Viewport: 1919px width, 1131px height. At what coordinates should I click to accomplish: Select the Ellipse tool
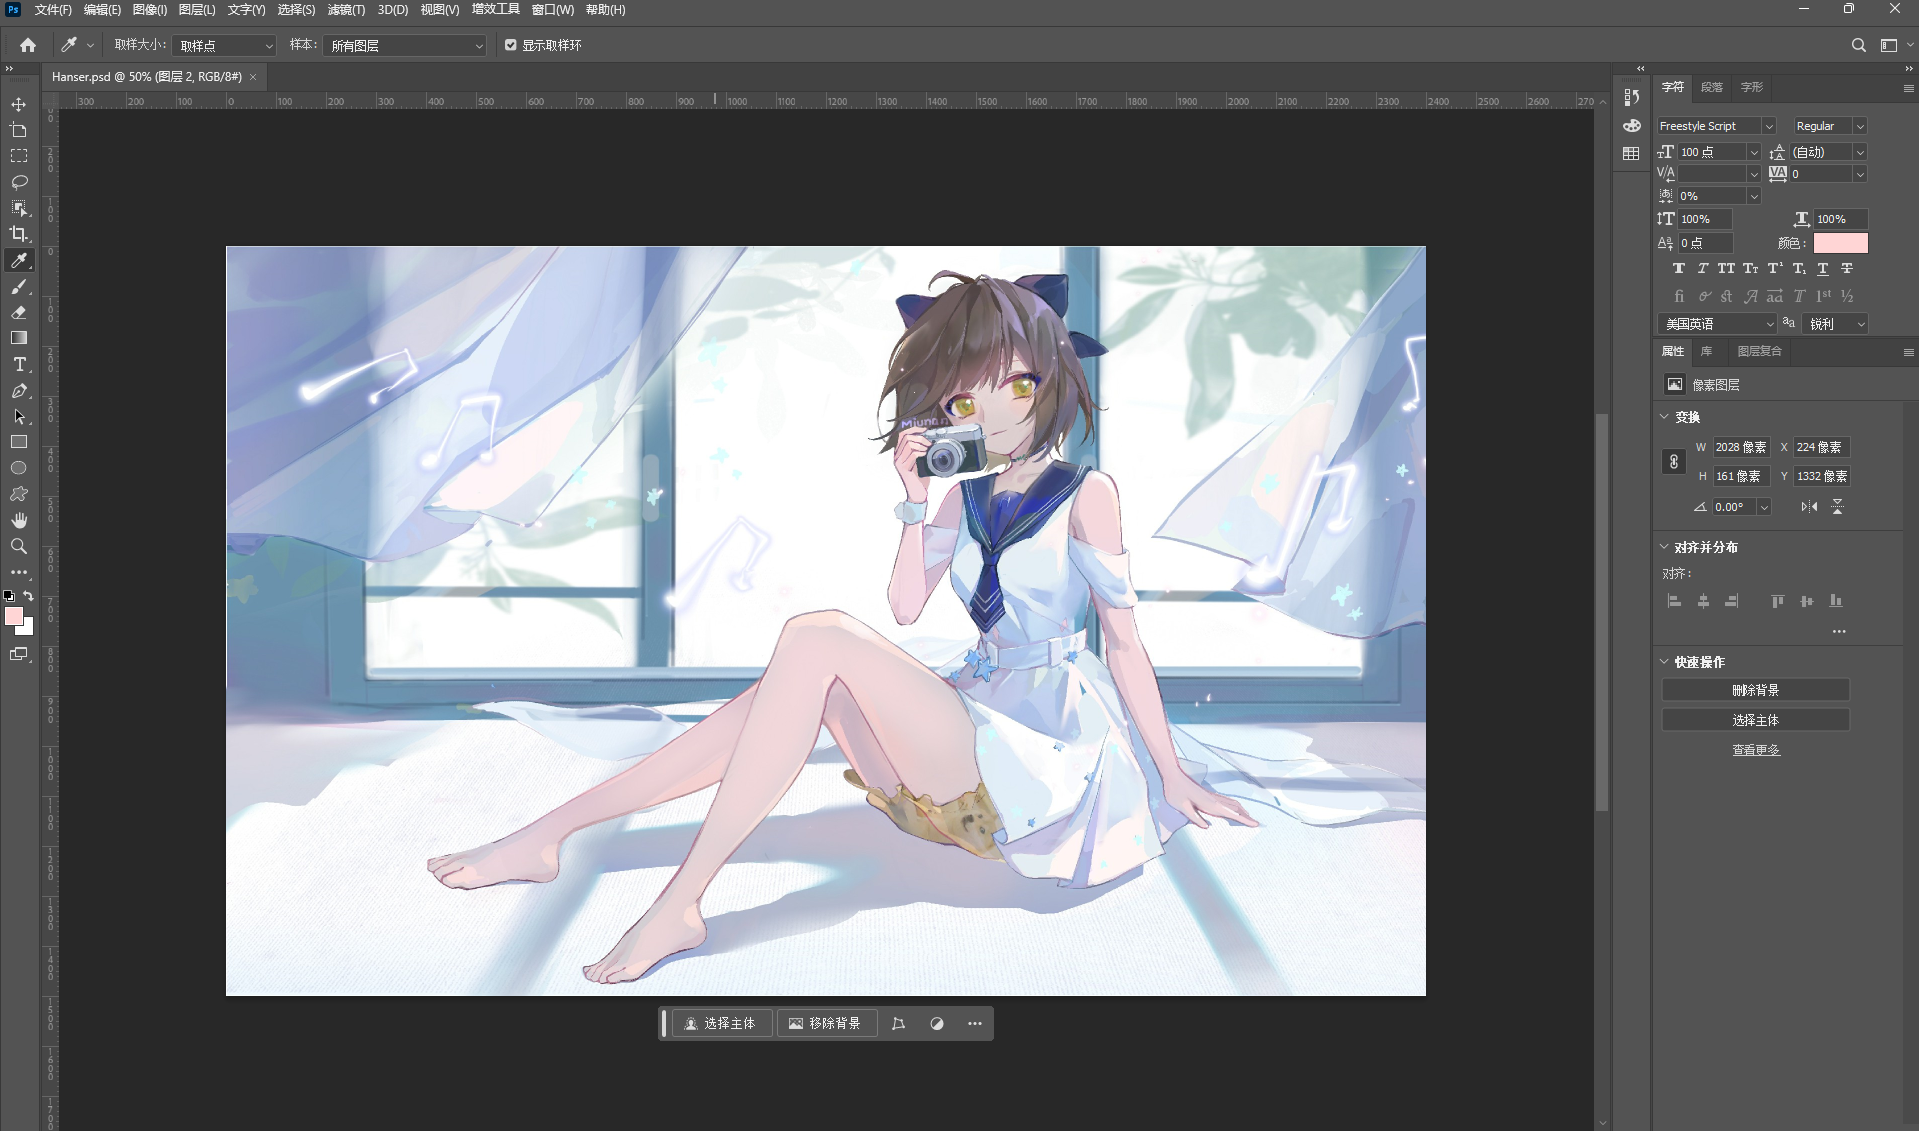(19, 468)
